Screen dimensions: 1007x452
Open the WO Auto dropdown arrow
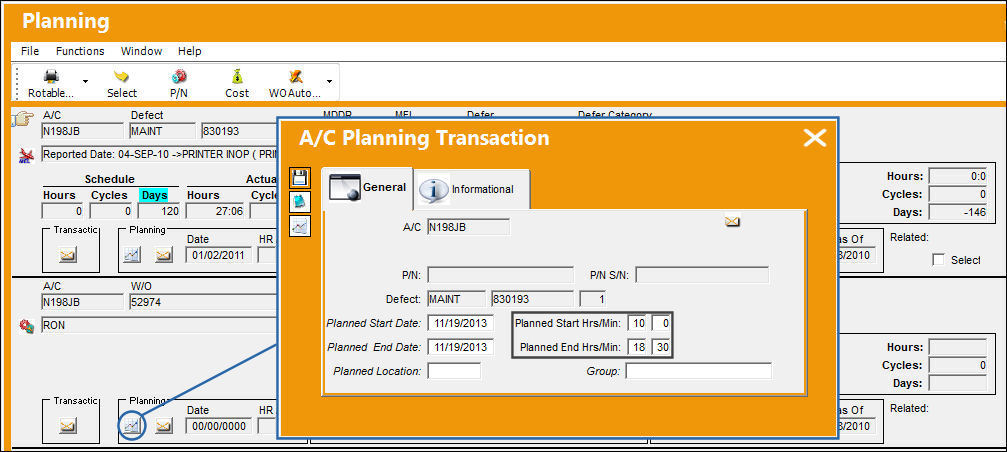click(x=329, y=82)
